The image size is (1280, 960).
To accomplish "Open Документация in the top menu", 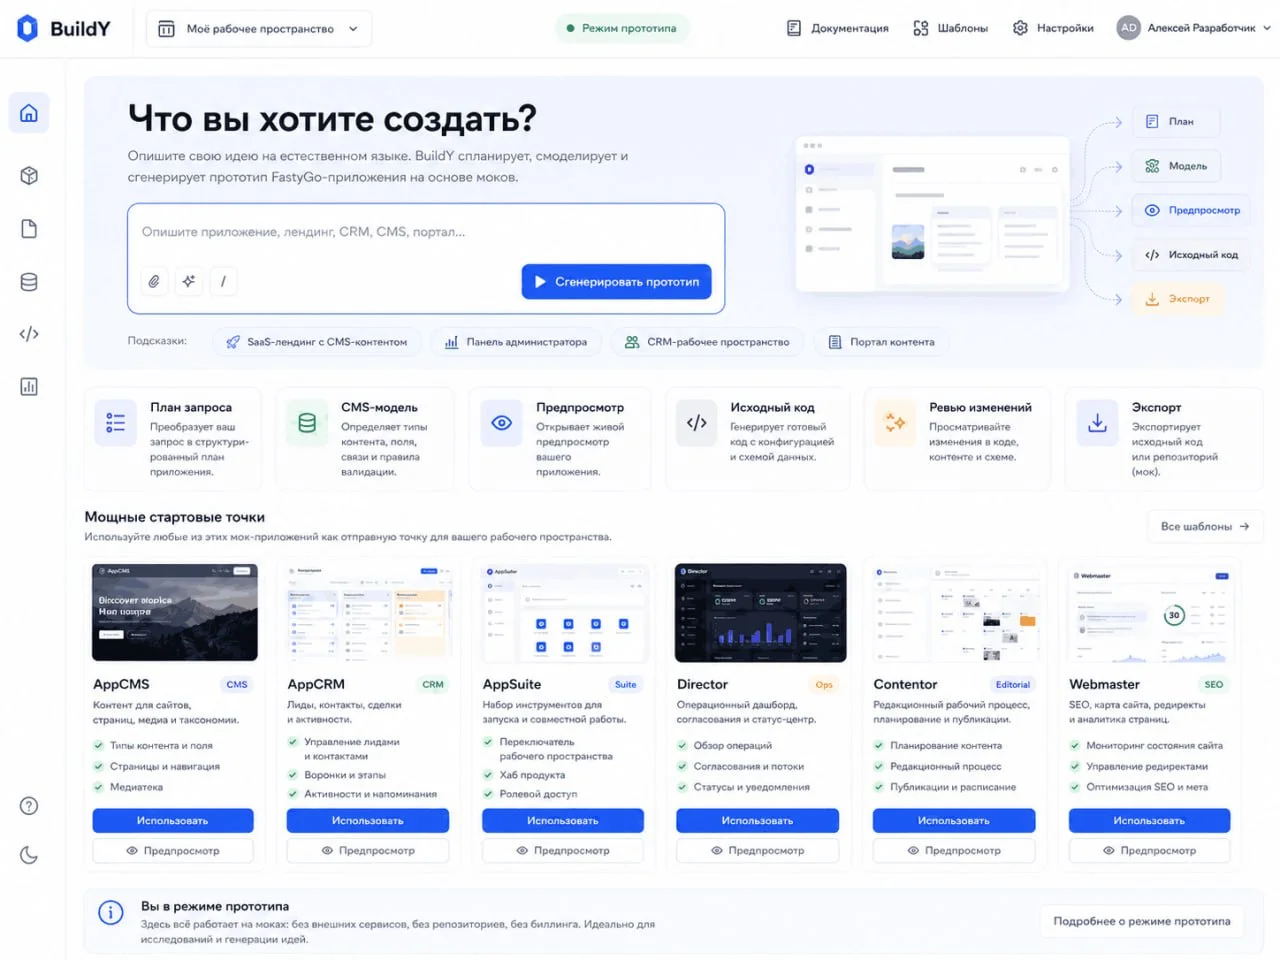I will click(838, 28).
